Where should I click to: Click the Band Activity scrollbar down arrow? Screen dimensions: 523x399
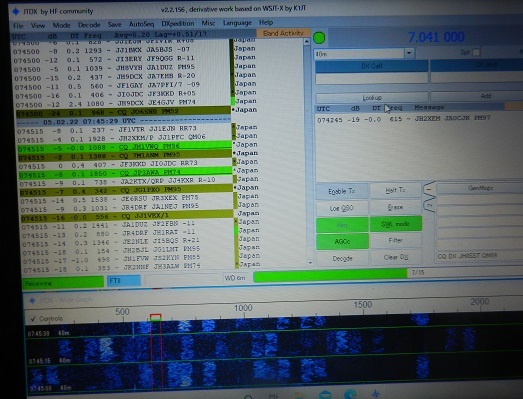[310, 263]
